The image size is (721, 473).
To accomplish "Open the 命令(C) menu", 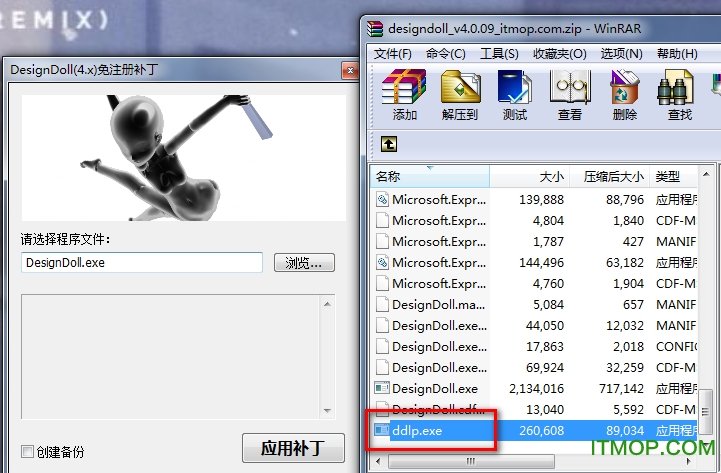I will point(446,54).
